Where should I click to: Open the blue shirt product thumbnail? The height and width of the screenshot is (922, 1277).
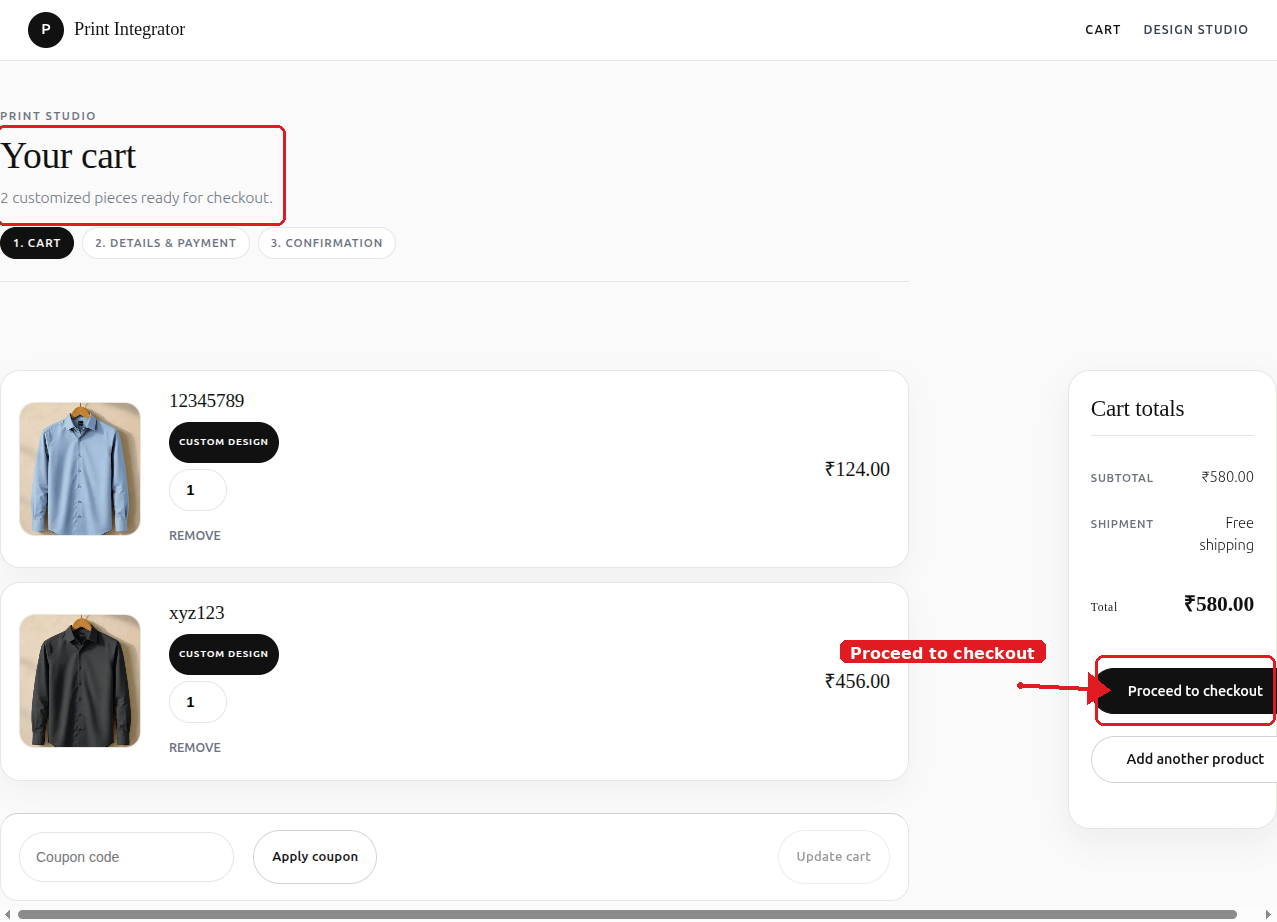point(80,469)
